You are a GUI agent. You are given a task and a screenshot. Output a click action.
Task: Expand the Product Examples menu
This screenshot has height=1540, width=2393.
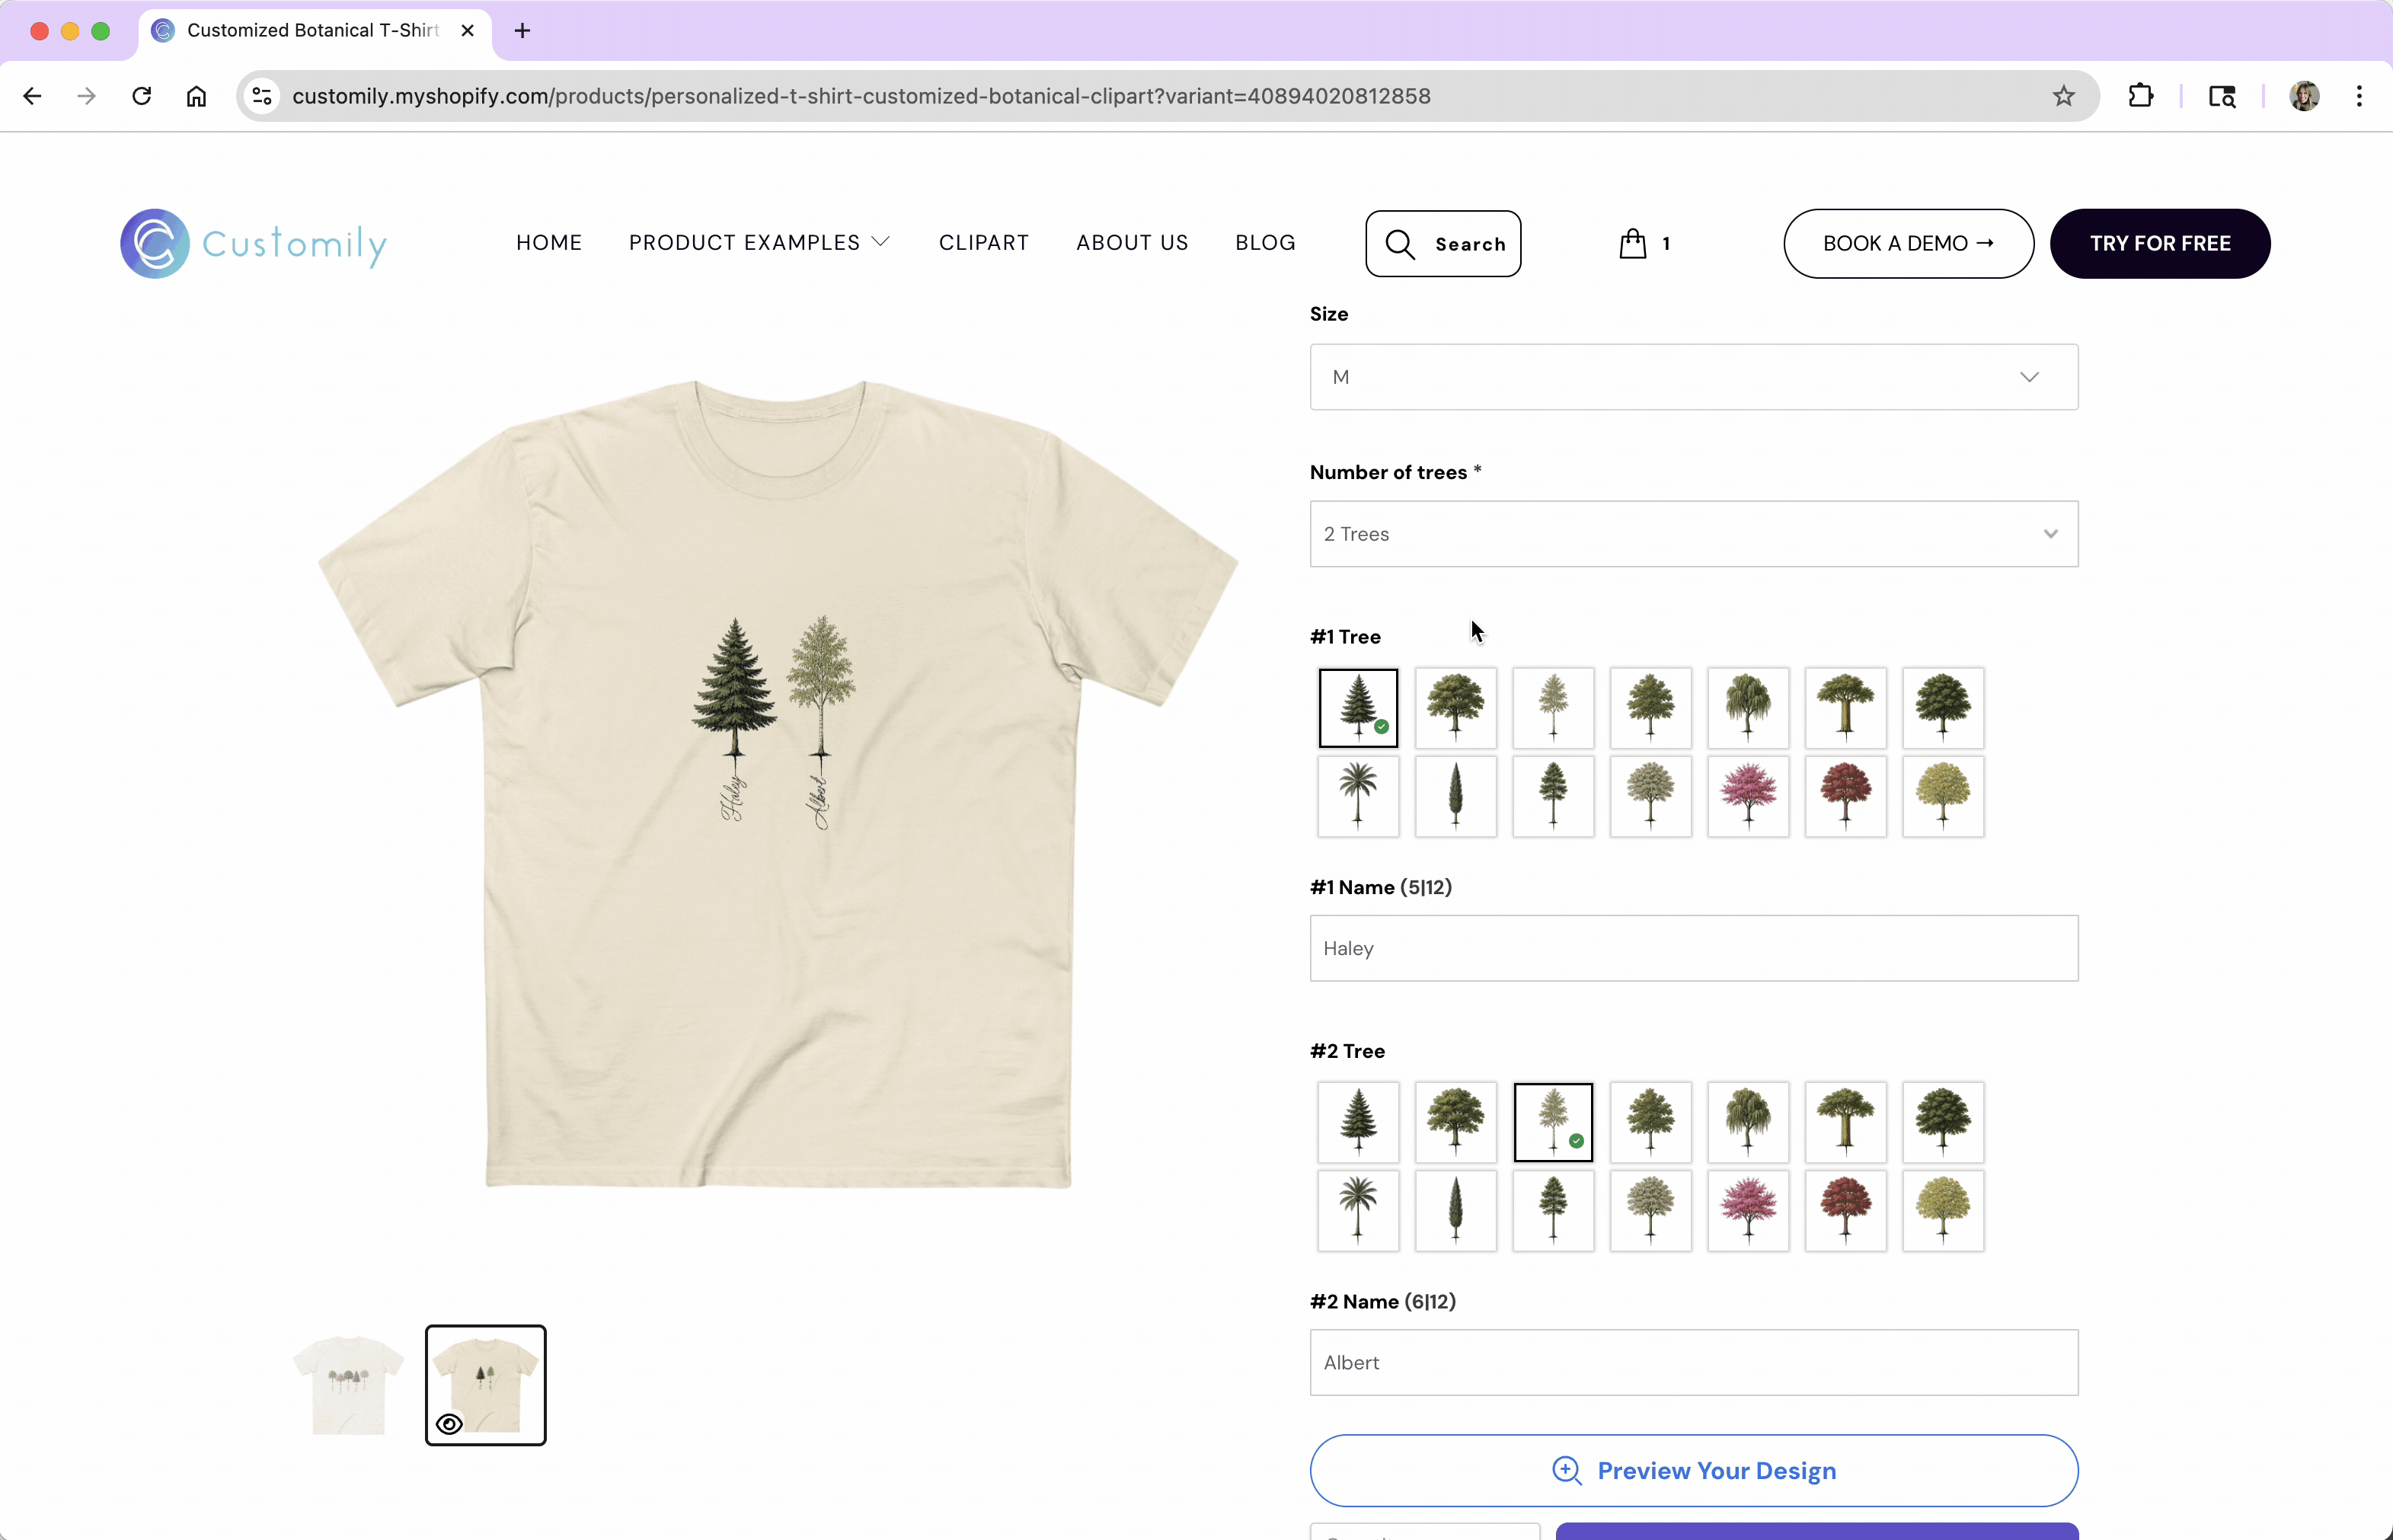tap(758, 243)
